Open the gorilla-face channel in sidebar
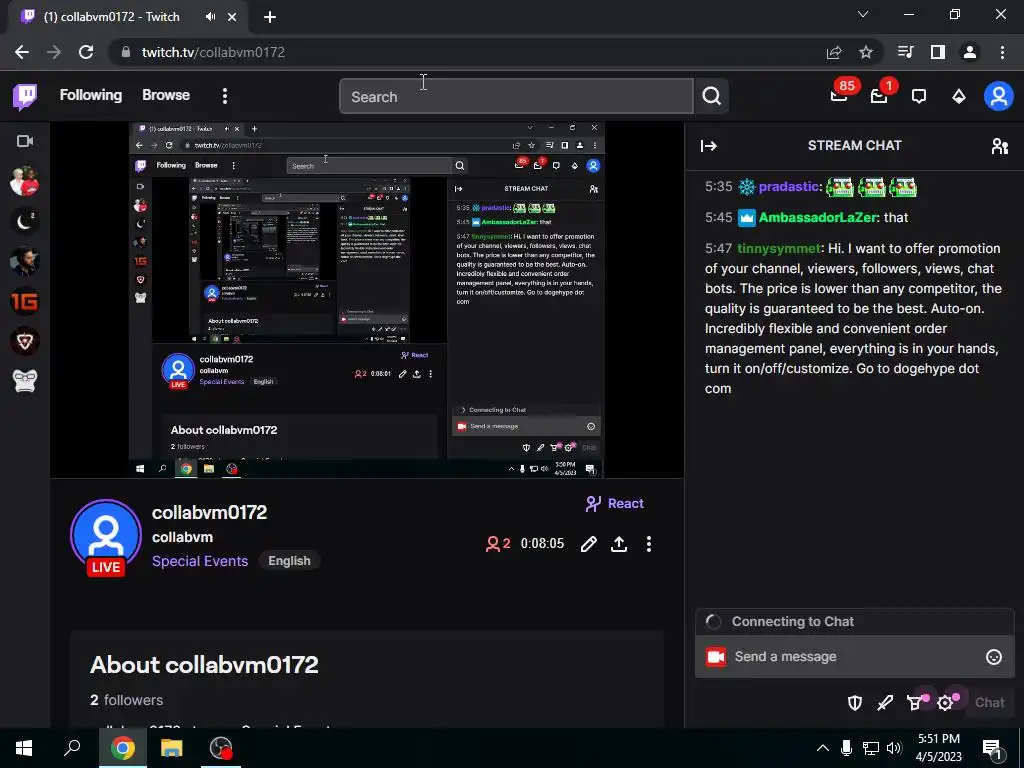 pos(25,381)
